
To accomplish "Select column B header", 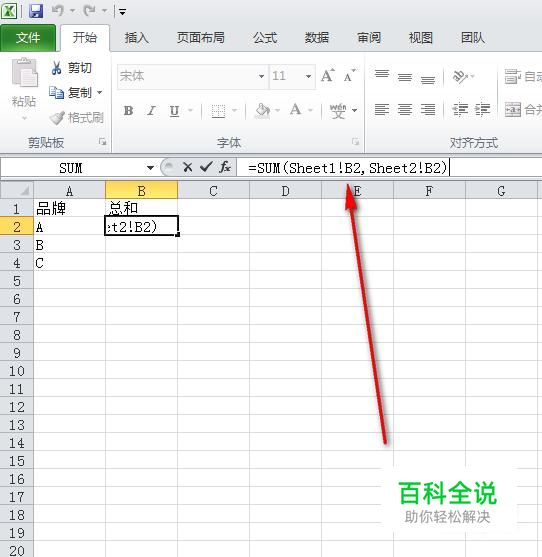I will point(141,190).
